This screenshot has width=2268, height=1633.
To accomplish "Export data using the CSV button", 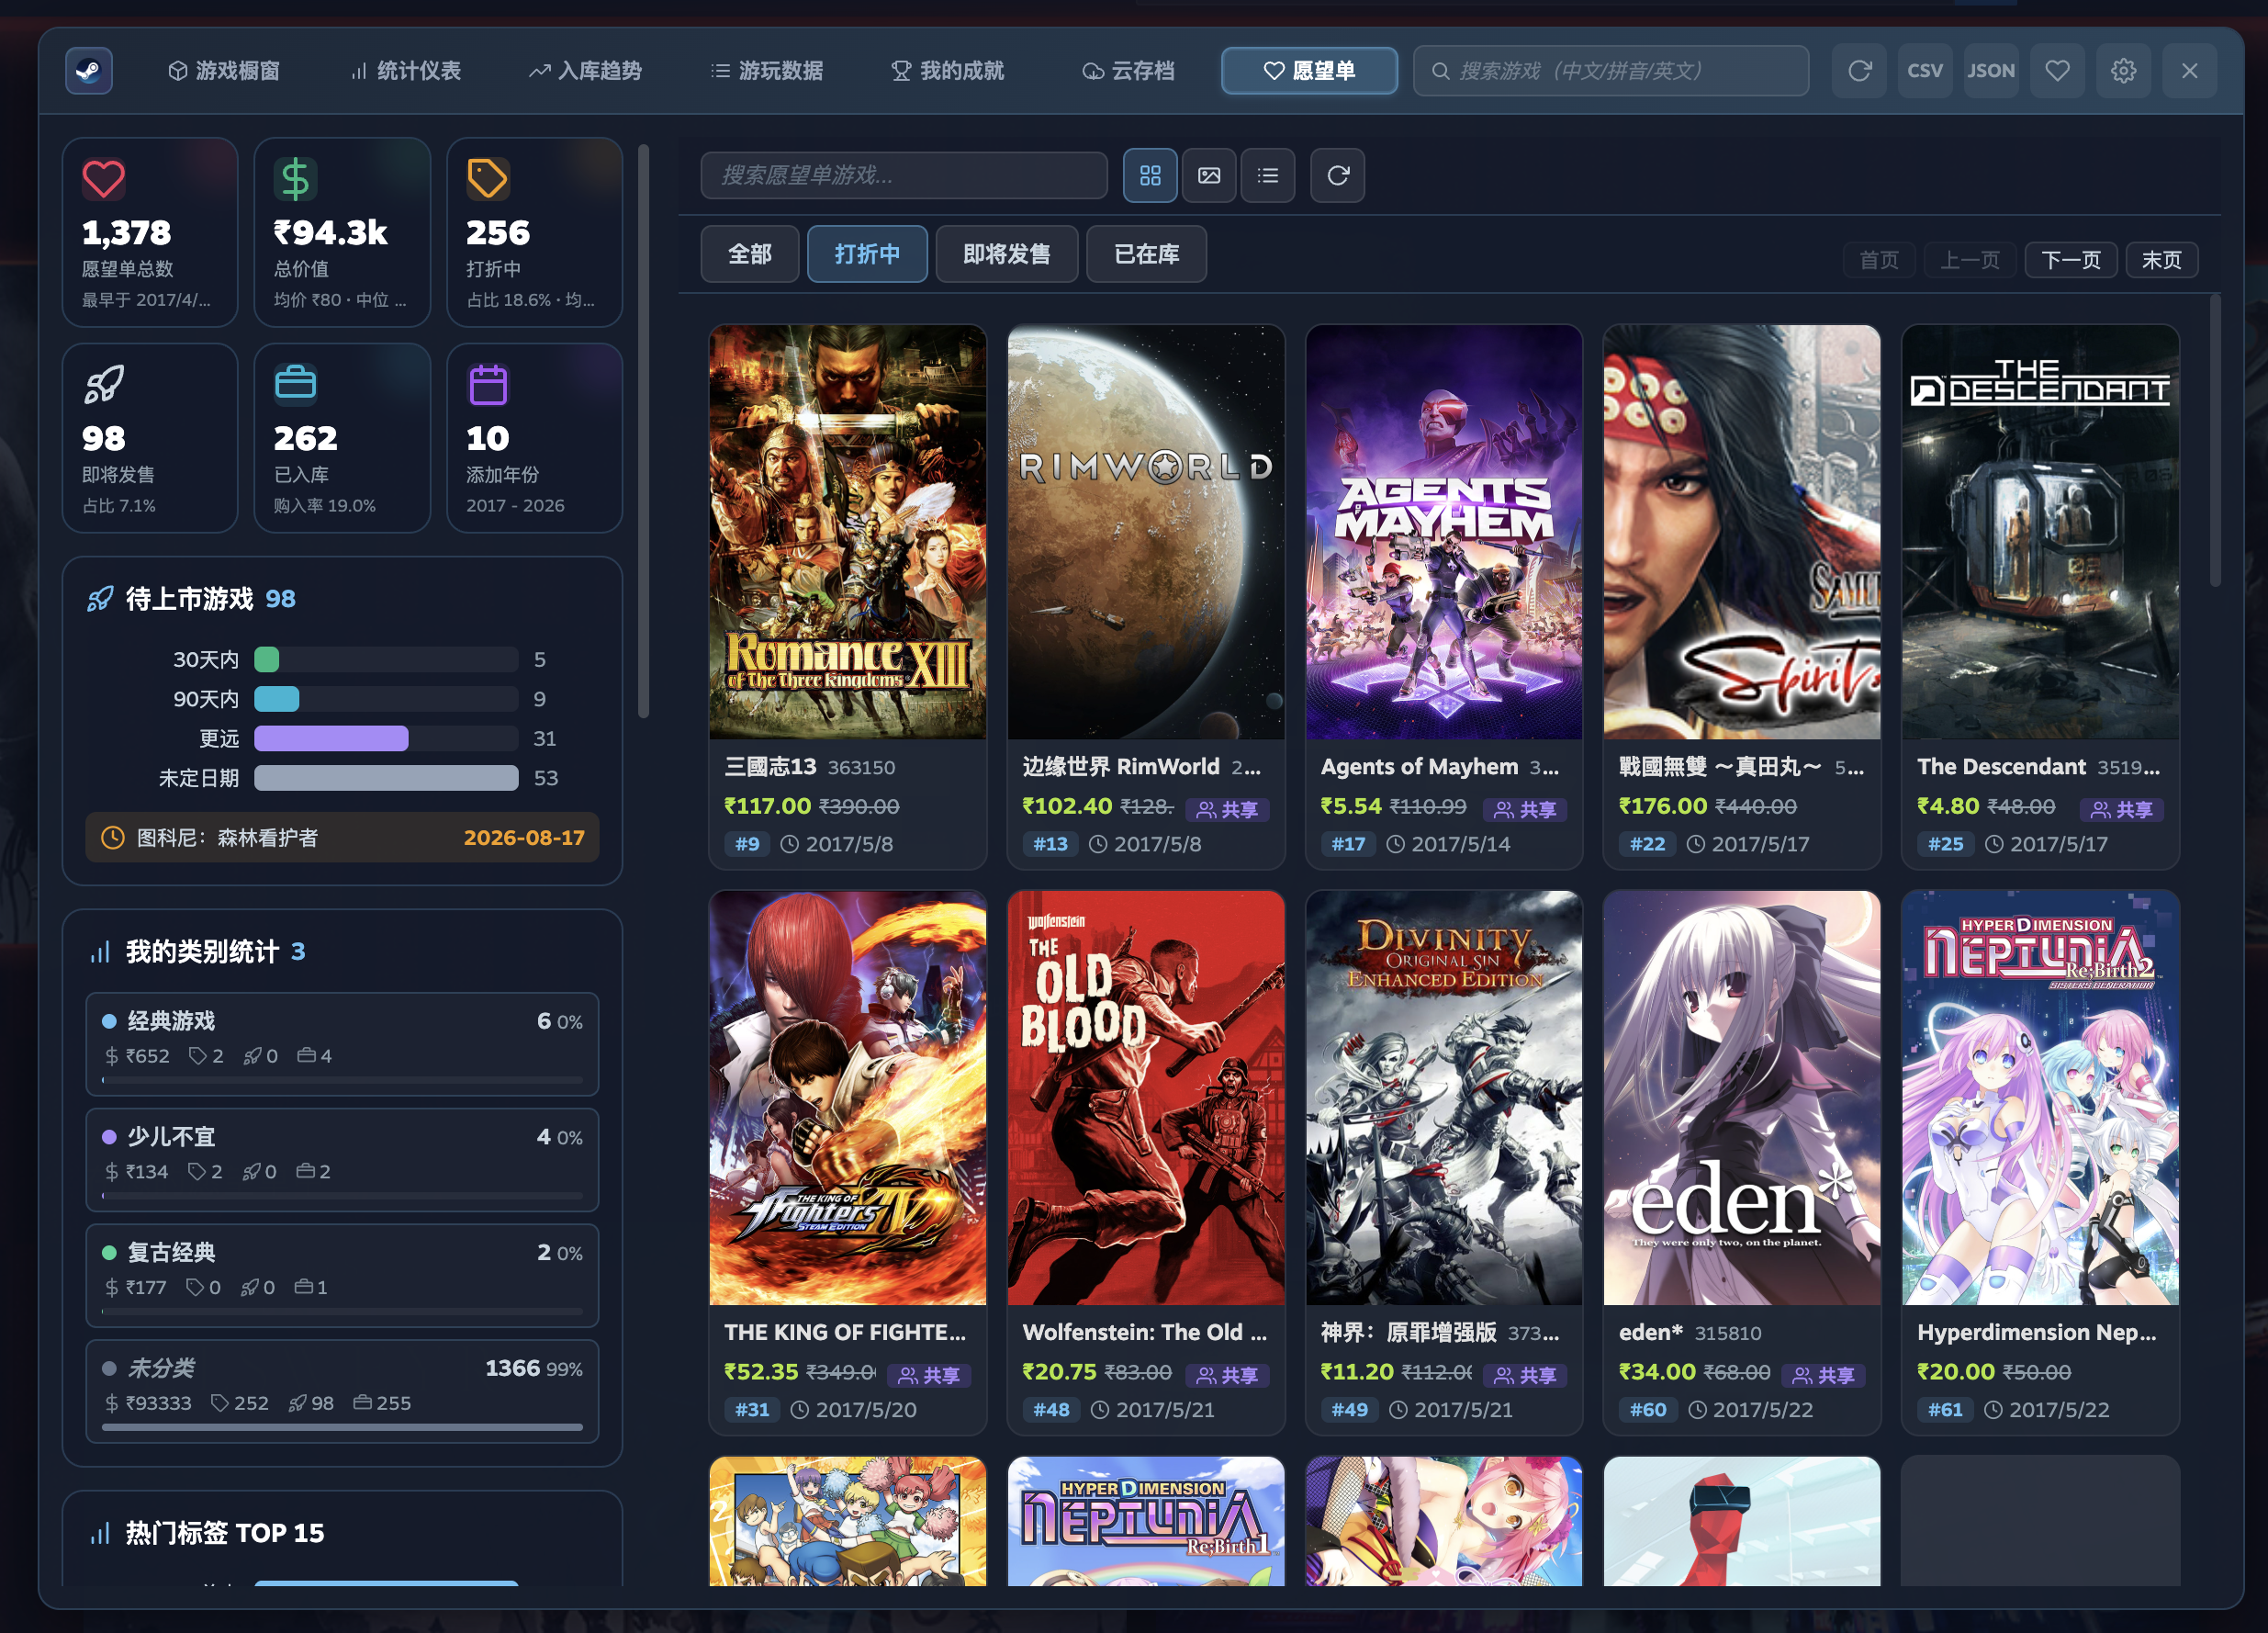I will (x=1925, y=71).
